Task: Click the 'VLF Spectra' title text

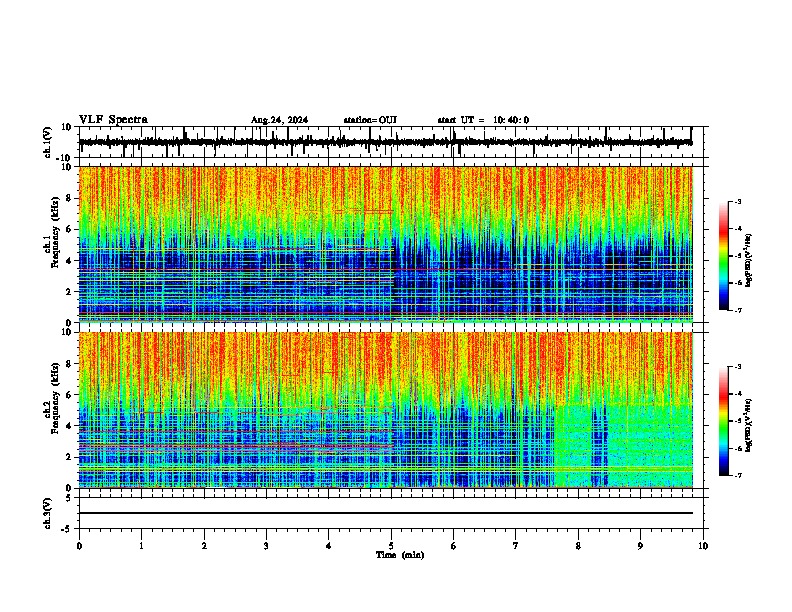Action: 113,120
